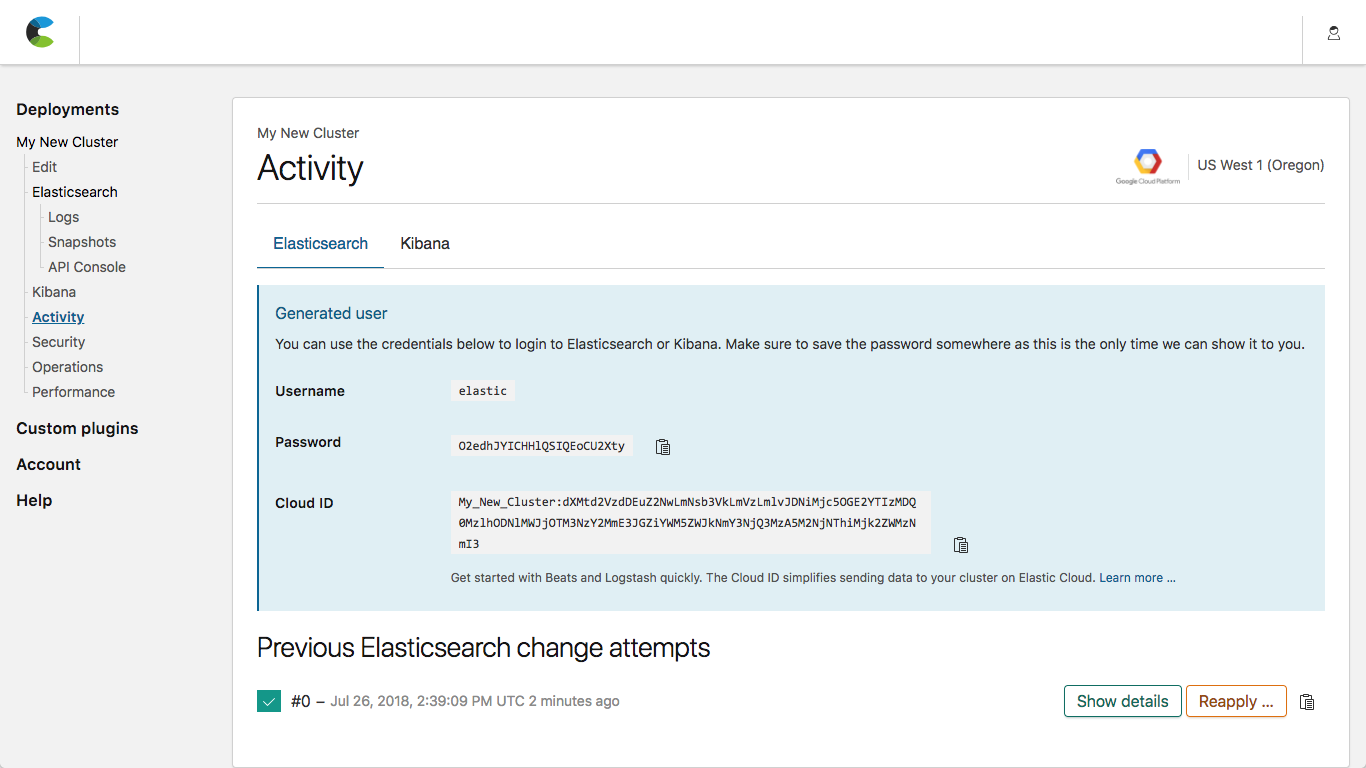
Task: Click the Elastic Cloud logo
Action: pos(40,32)
